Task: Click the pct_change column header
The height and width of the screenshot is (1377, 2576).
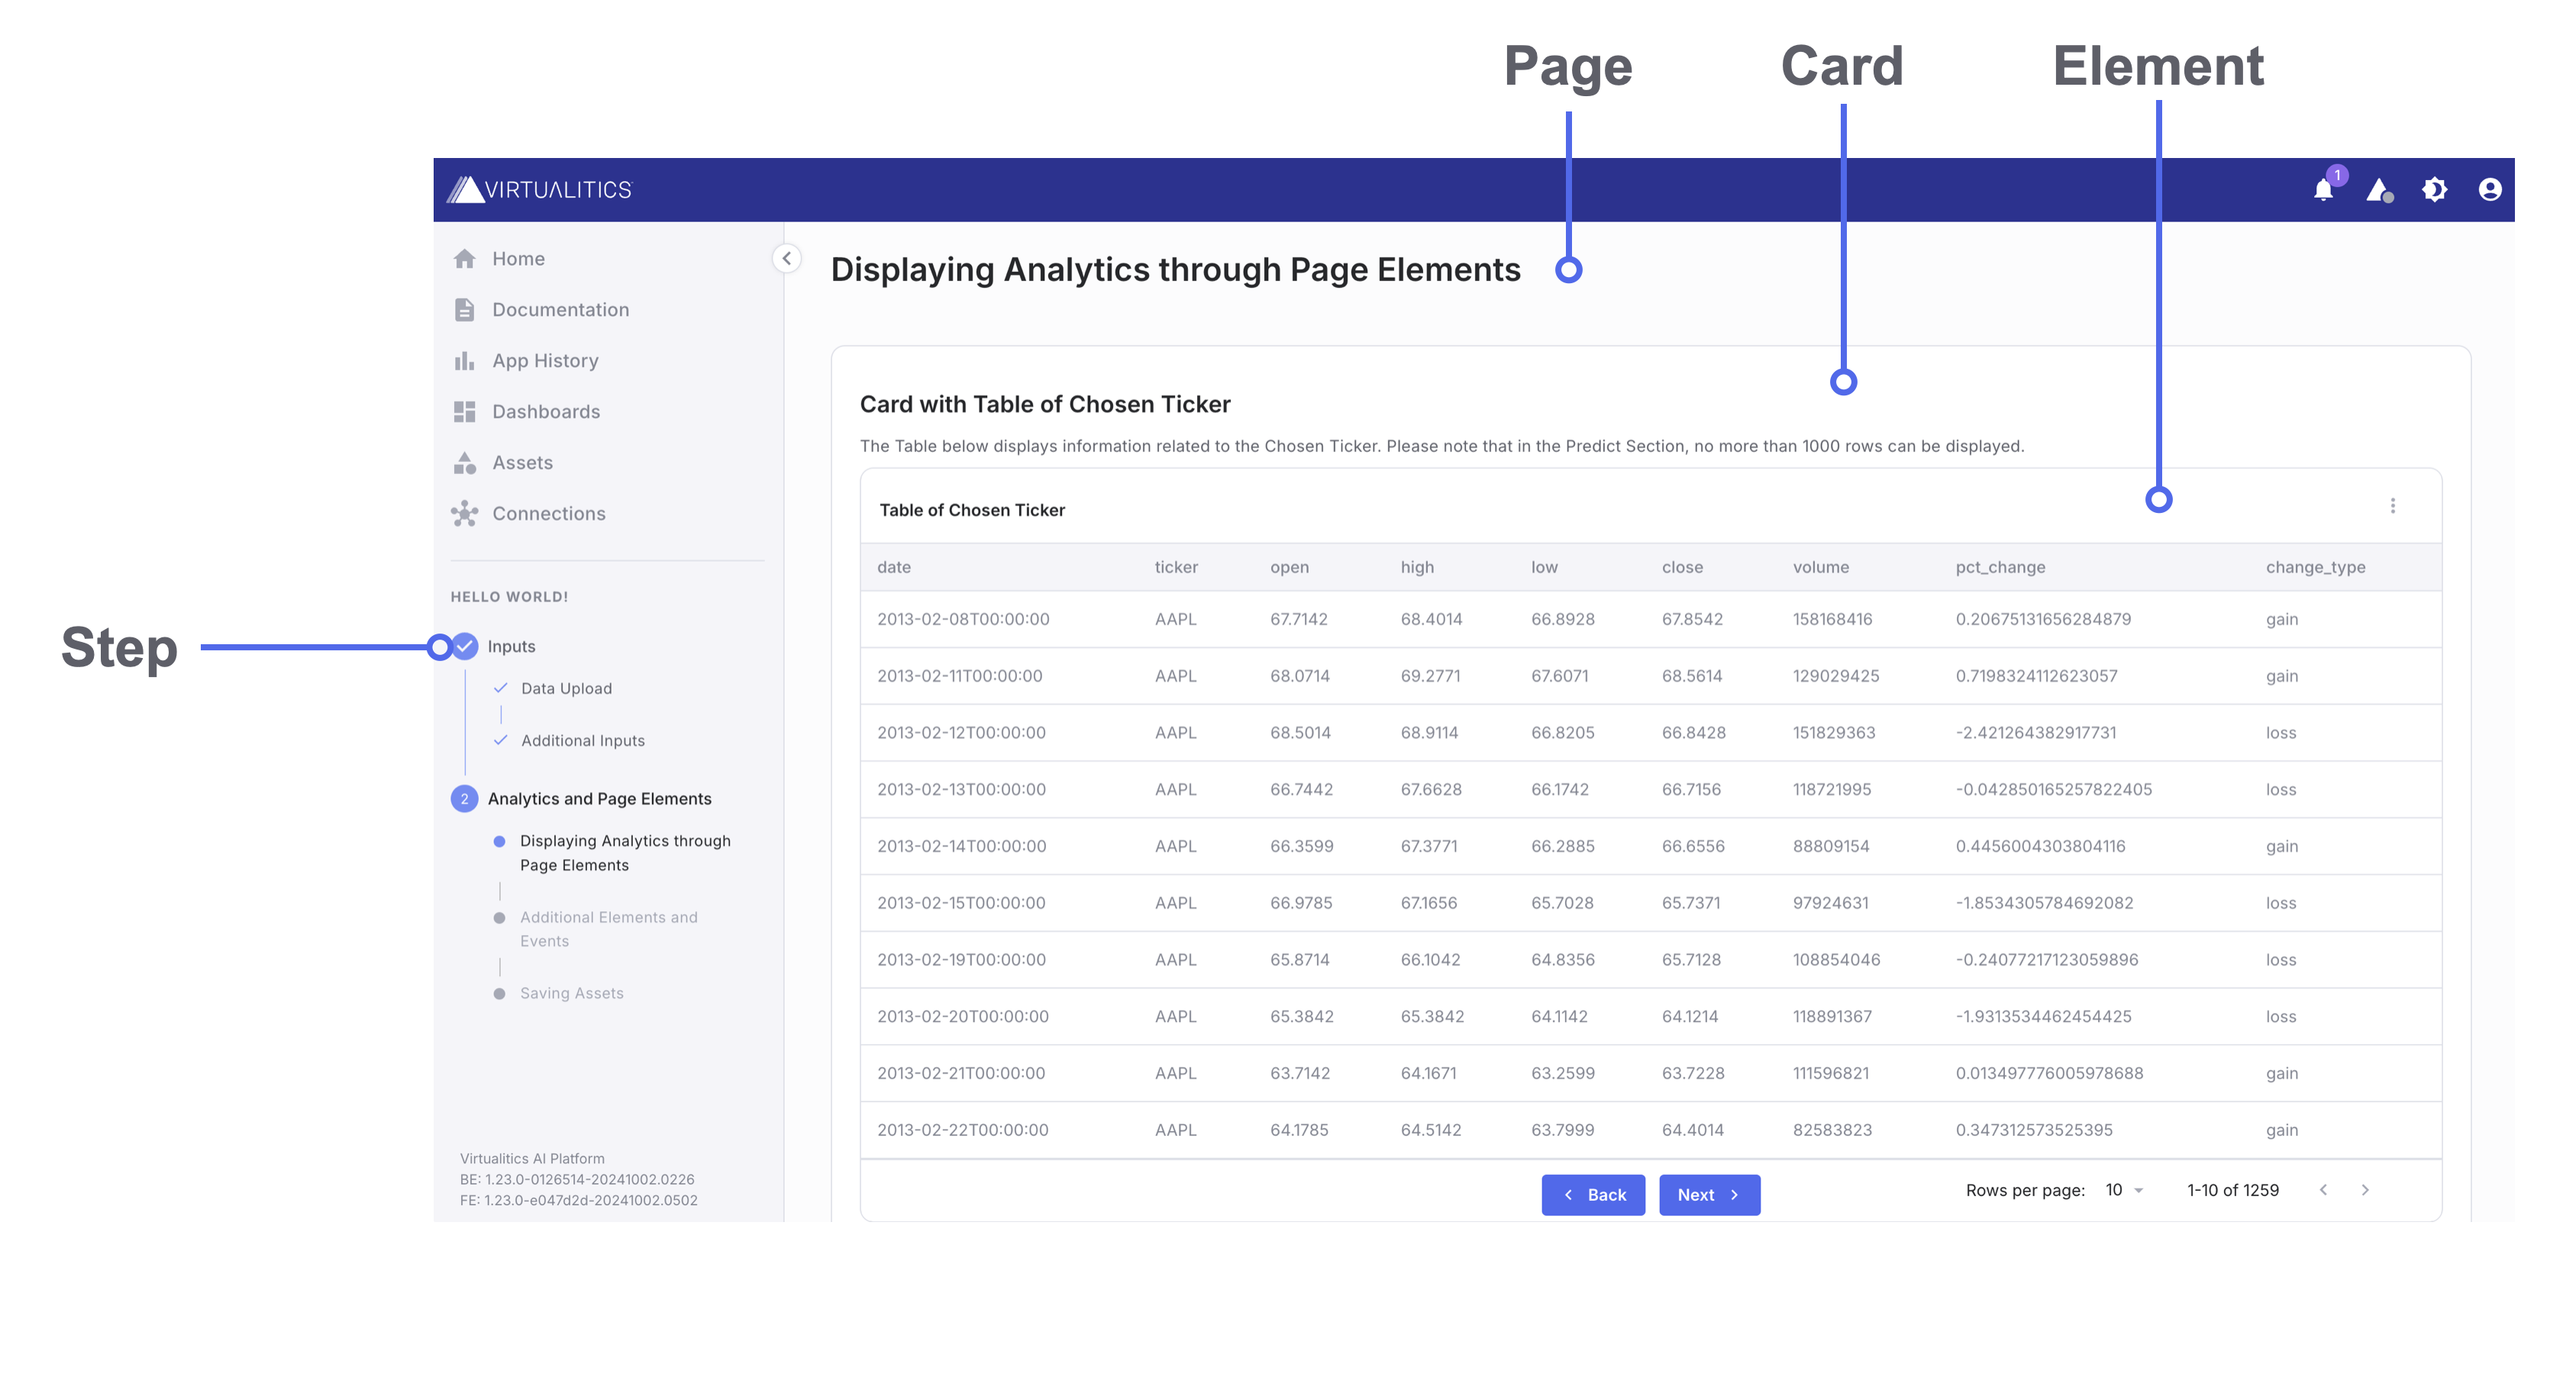Action: pos(2000,567)
